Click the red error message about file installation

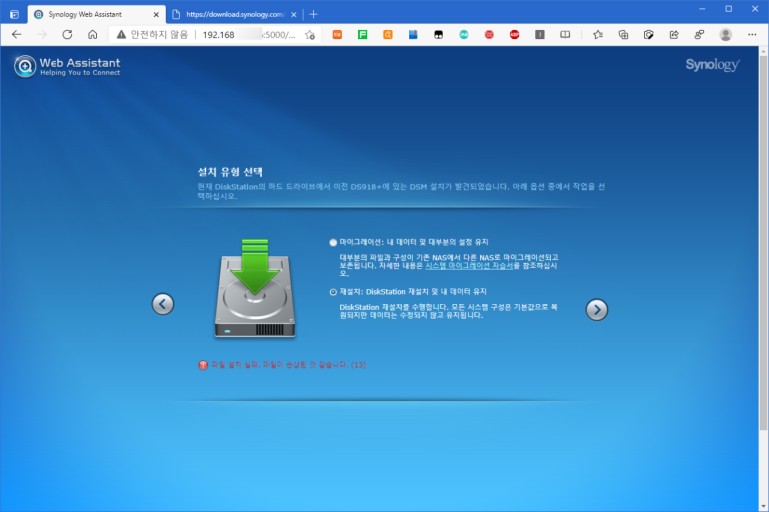[288, 365]
